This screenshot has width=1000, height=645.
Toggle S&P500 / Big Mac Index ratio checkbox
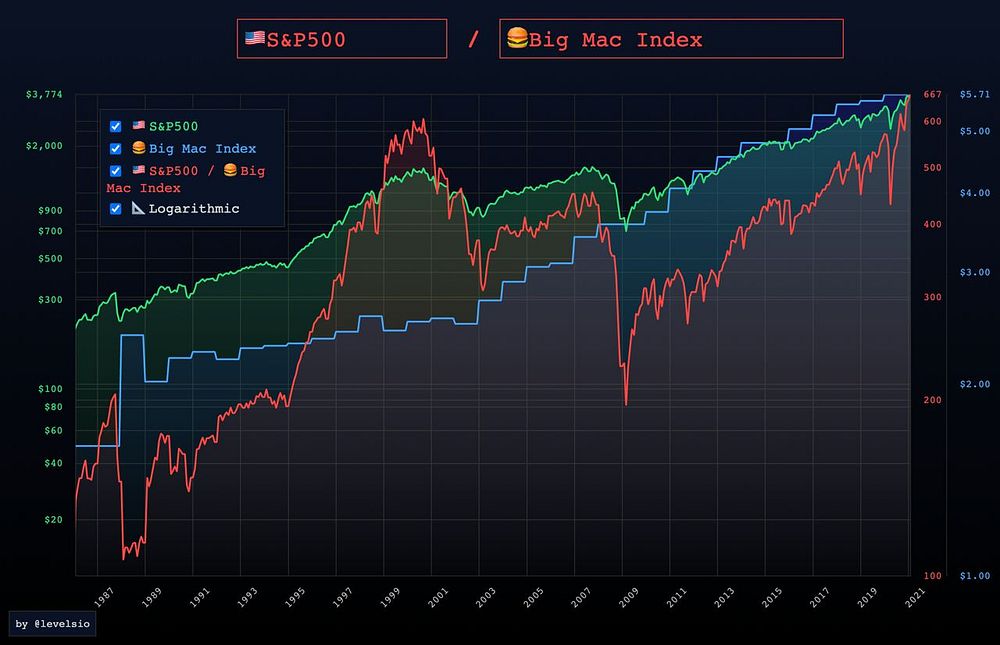coord(115,171)
